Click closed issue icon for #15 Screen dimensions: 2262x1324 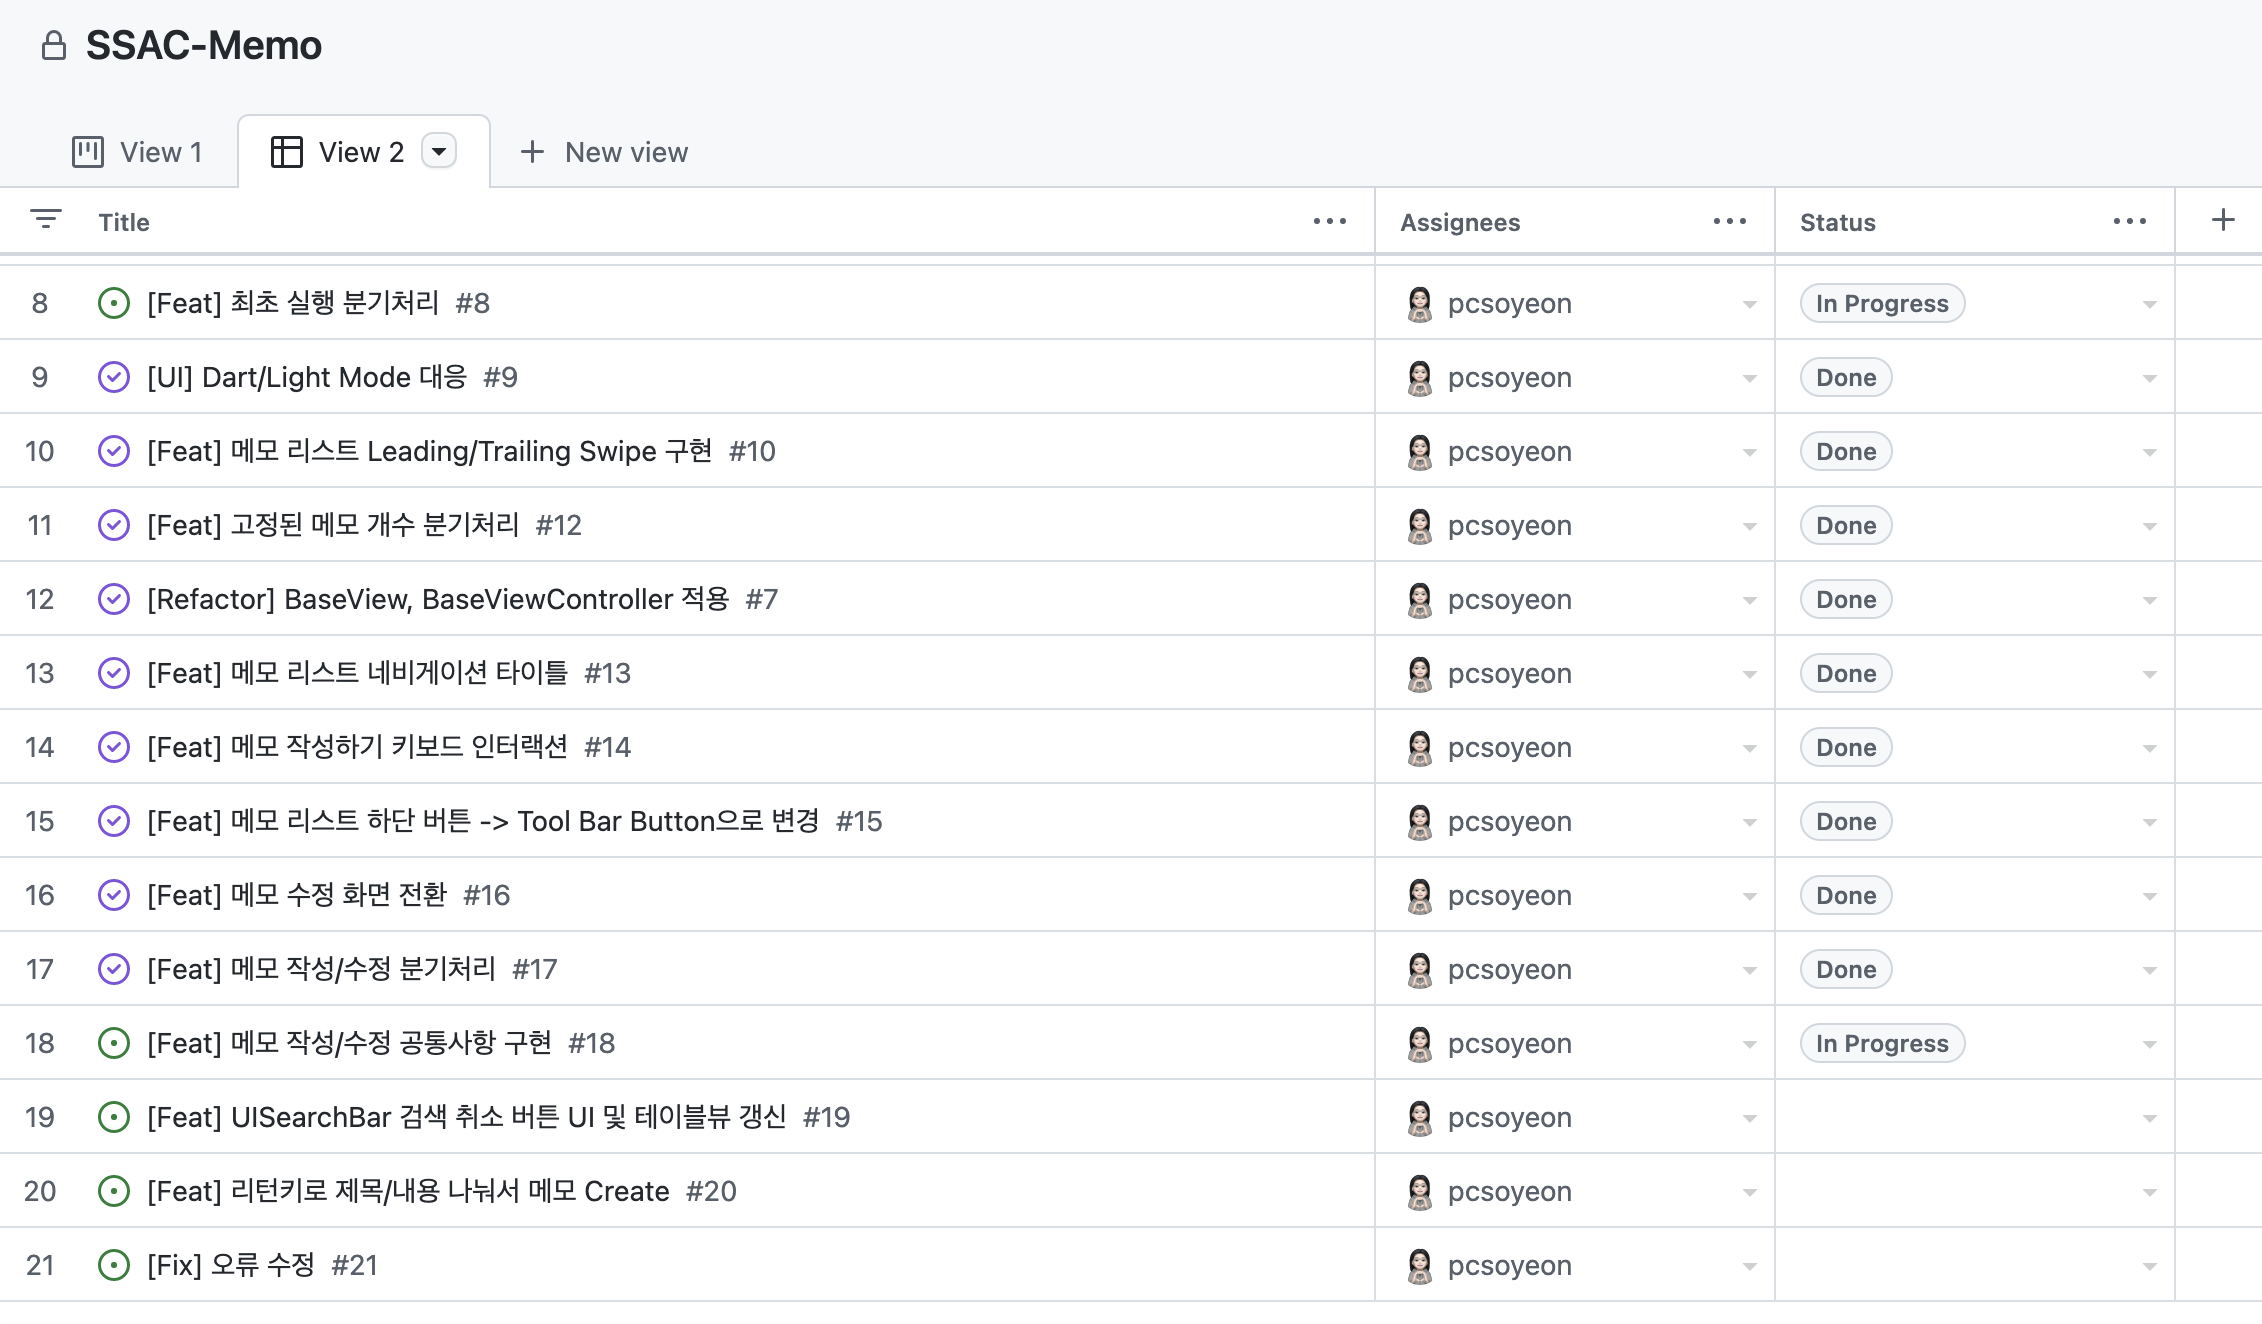coord(114,821)
